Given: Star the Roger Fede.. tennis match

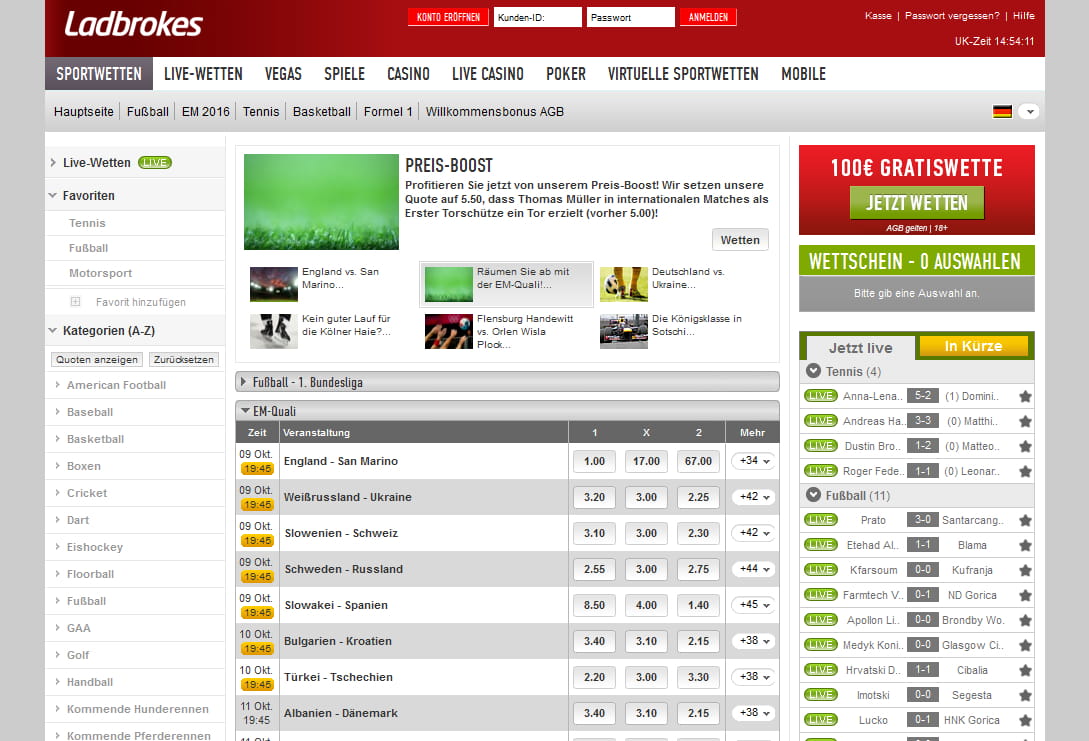Looking at the screenshot, I should [x=1025, y=472].
